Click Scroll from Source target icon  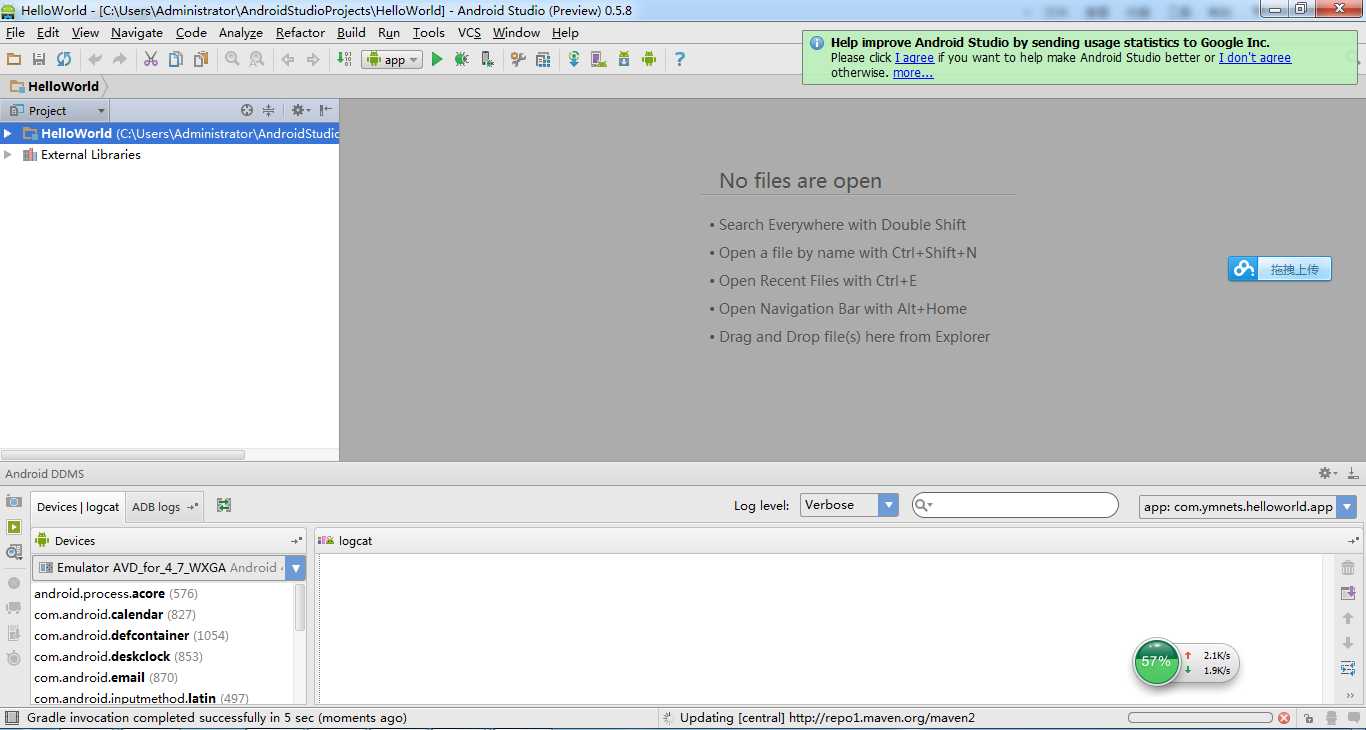click(247, 110)
